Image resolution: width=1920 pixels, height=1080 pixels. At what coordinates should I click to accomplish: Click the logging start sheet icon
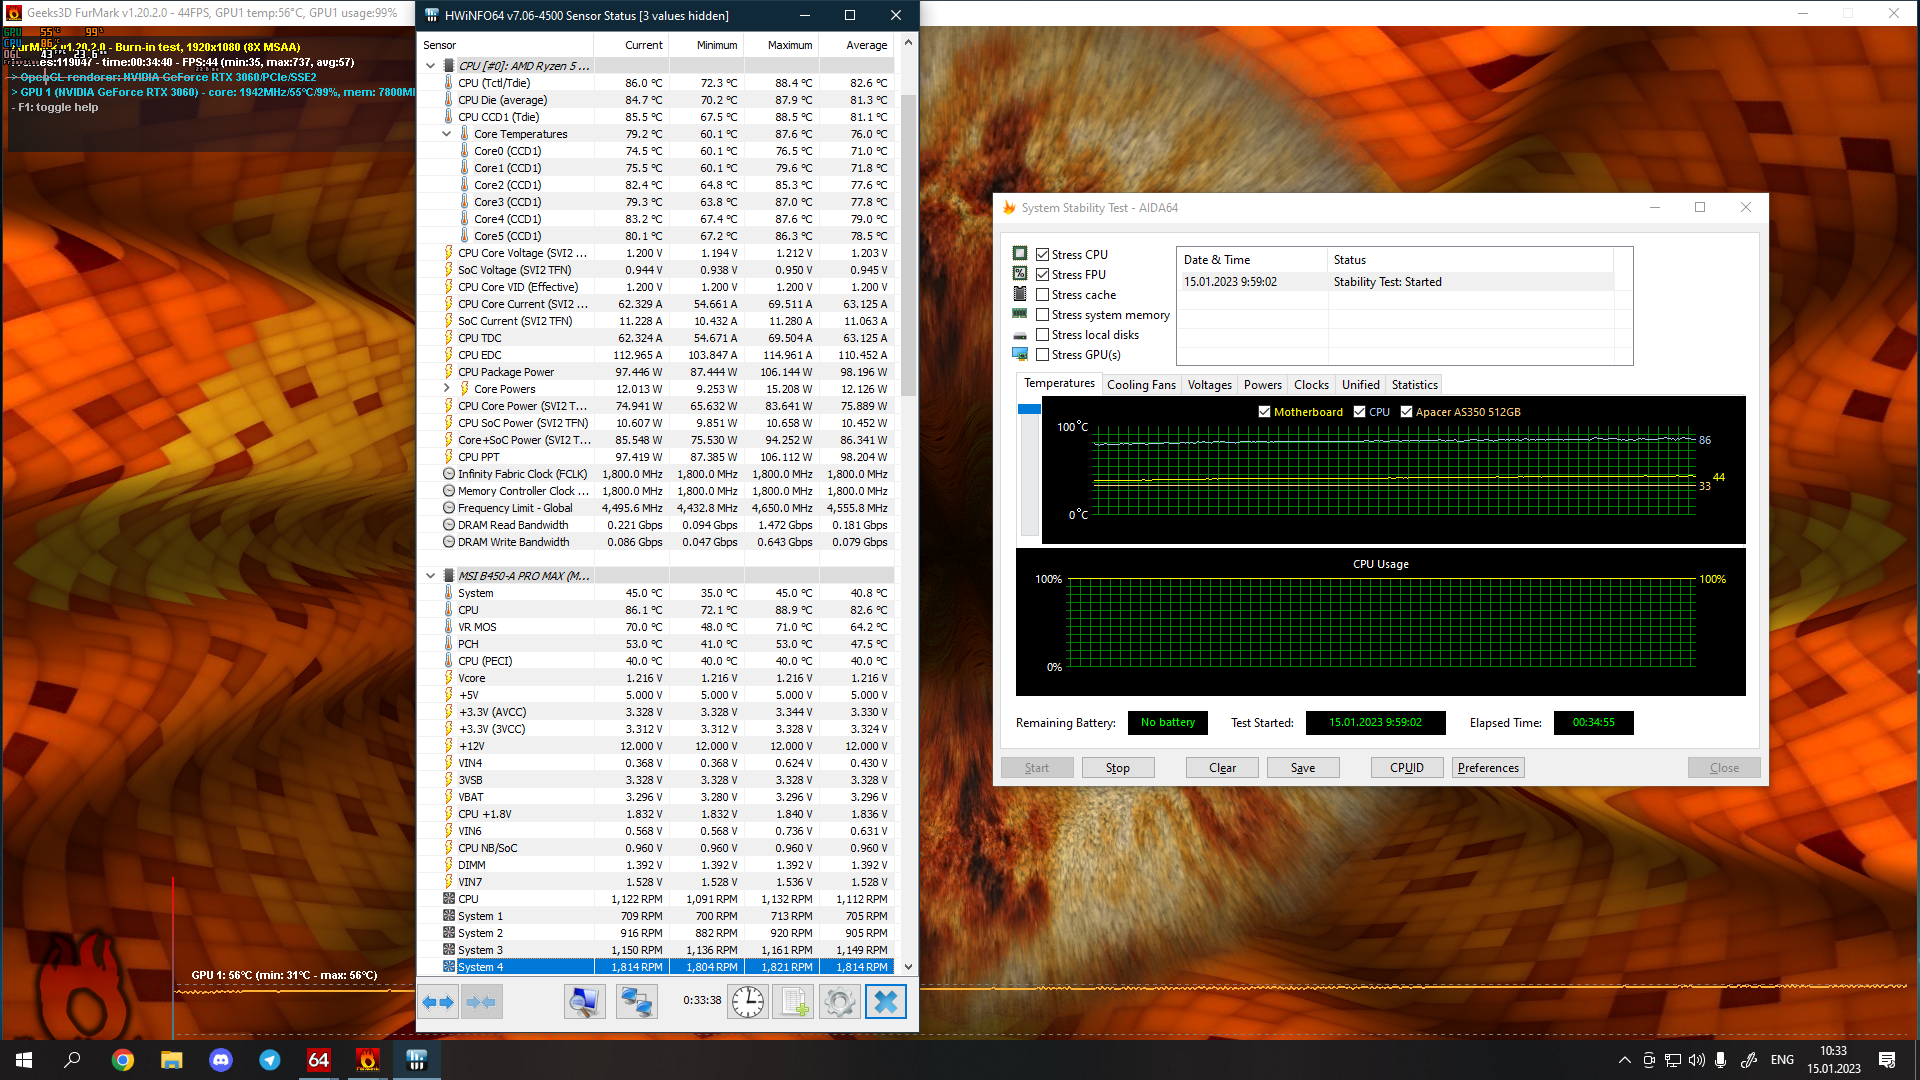tap(795, 1002)
